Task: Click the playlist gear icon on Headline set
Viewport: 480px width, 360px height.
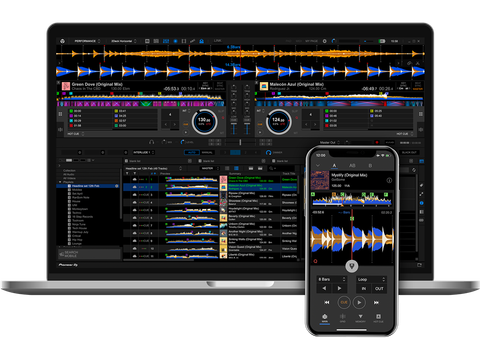Action: coord(117,186)
